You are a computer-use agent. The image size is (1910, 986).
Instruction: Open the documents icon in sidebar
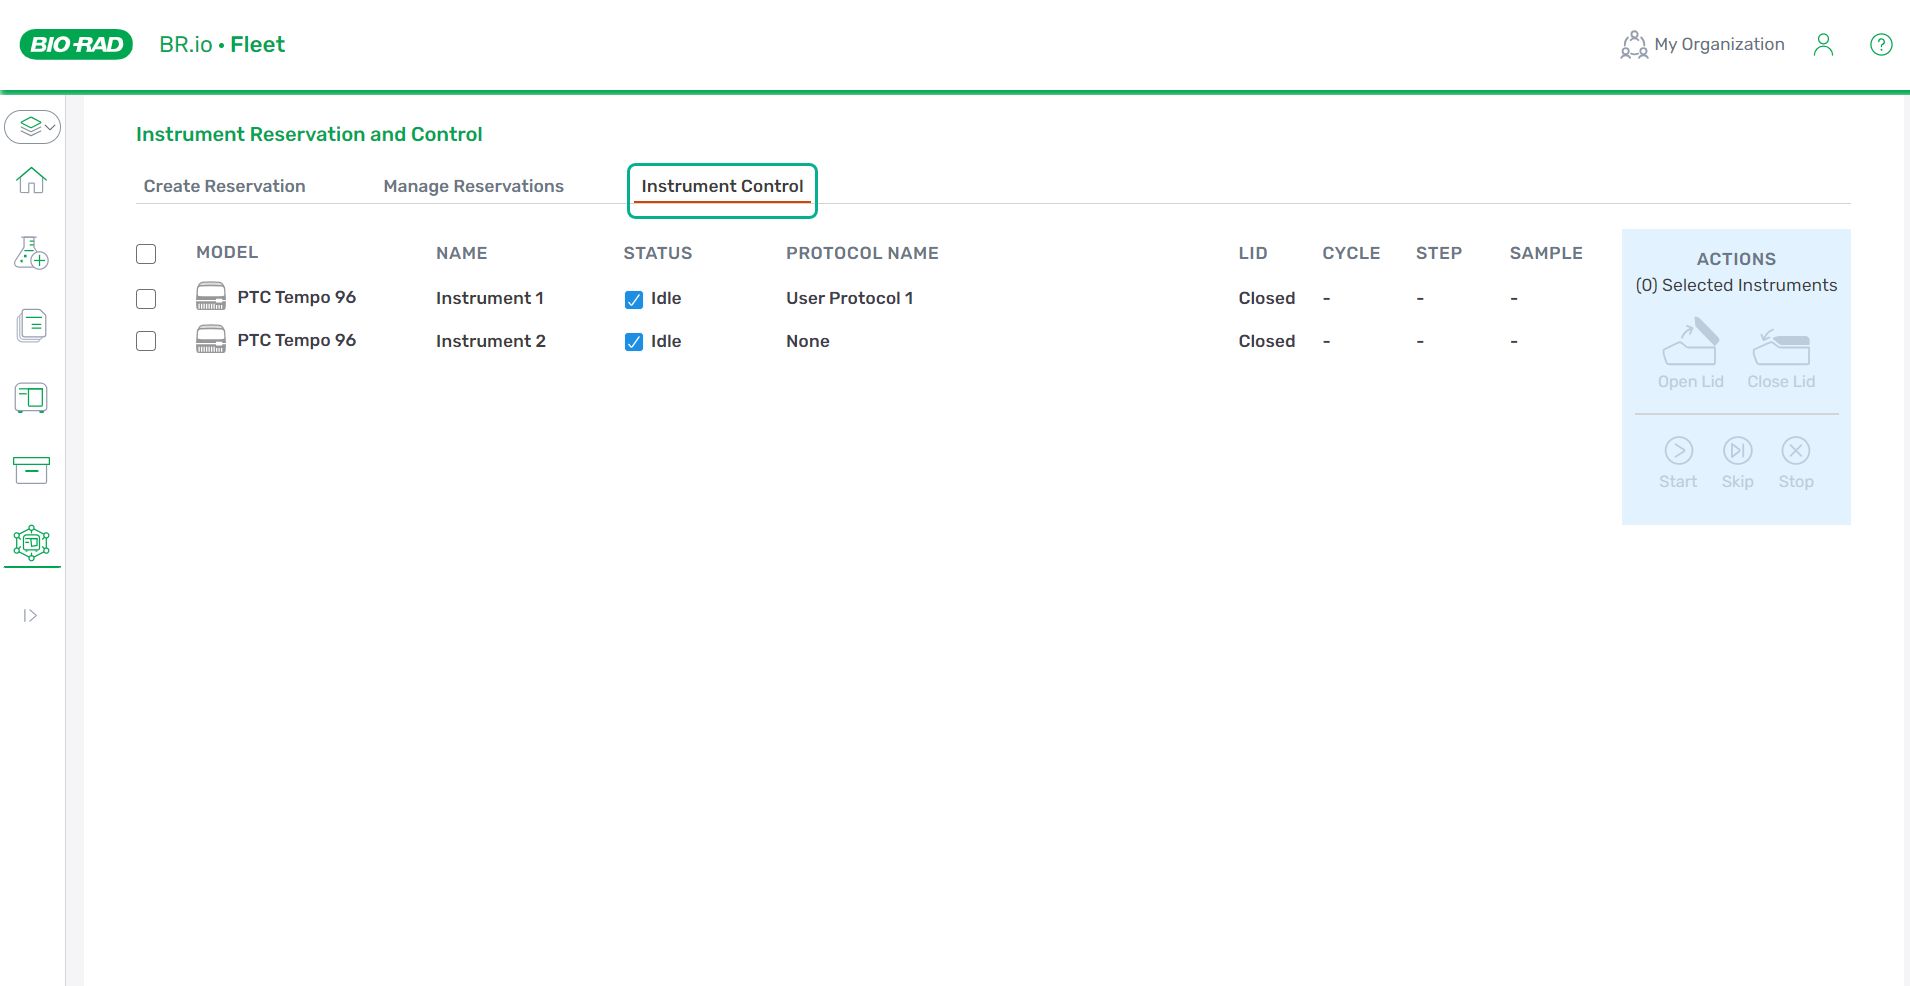pos(32,326)
